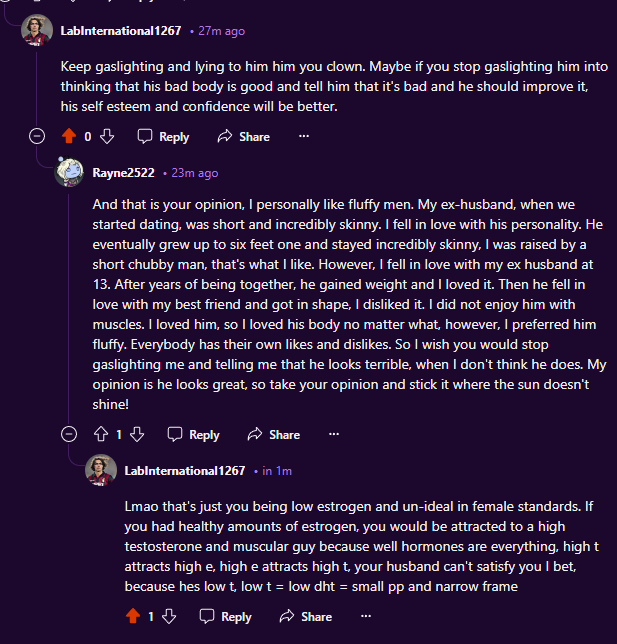Screen dimensions: 617x644
Task: Upvote LabInternational1267's first comment
Action: [69, 137]
